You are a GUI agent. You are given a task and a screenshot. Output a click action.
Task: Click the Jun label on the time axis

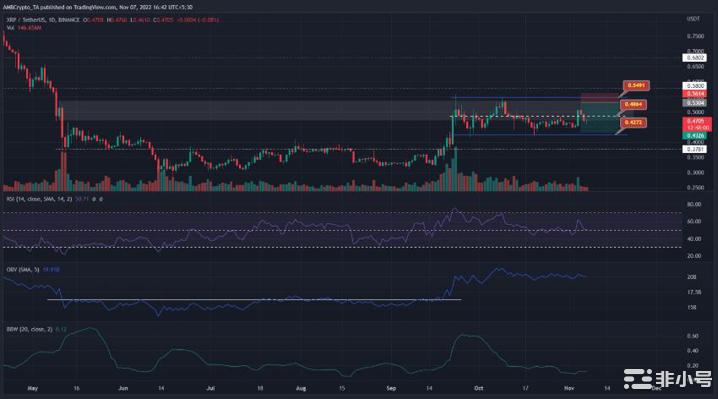tap(123, 388)
